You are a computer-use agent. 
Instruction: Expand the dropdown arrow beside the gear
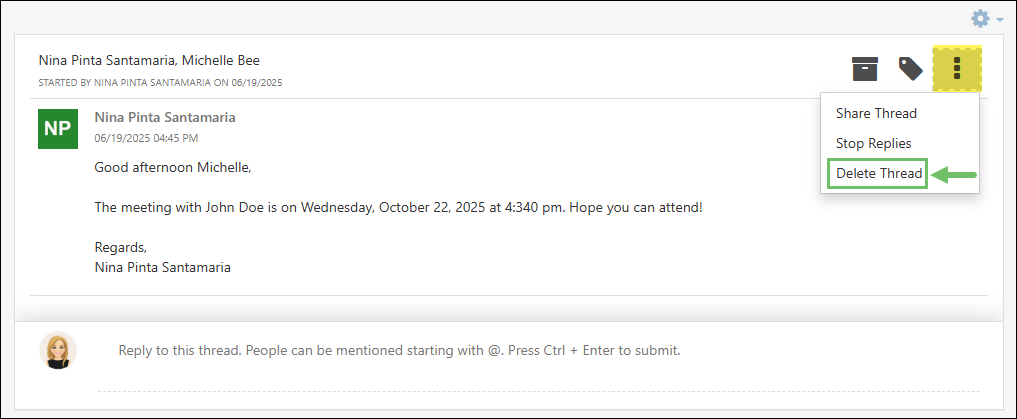point(999,20)
